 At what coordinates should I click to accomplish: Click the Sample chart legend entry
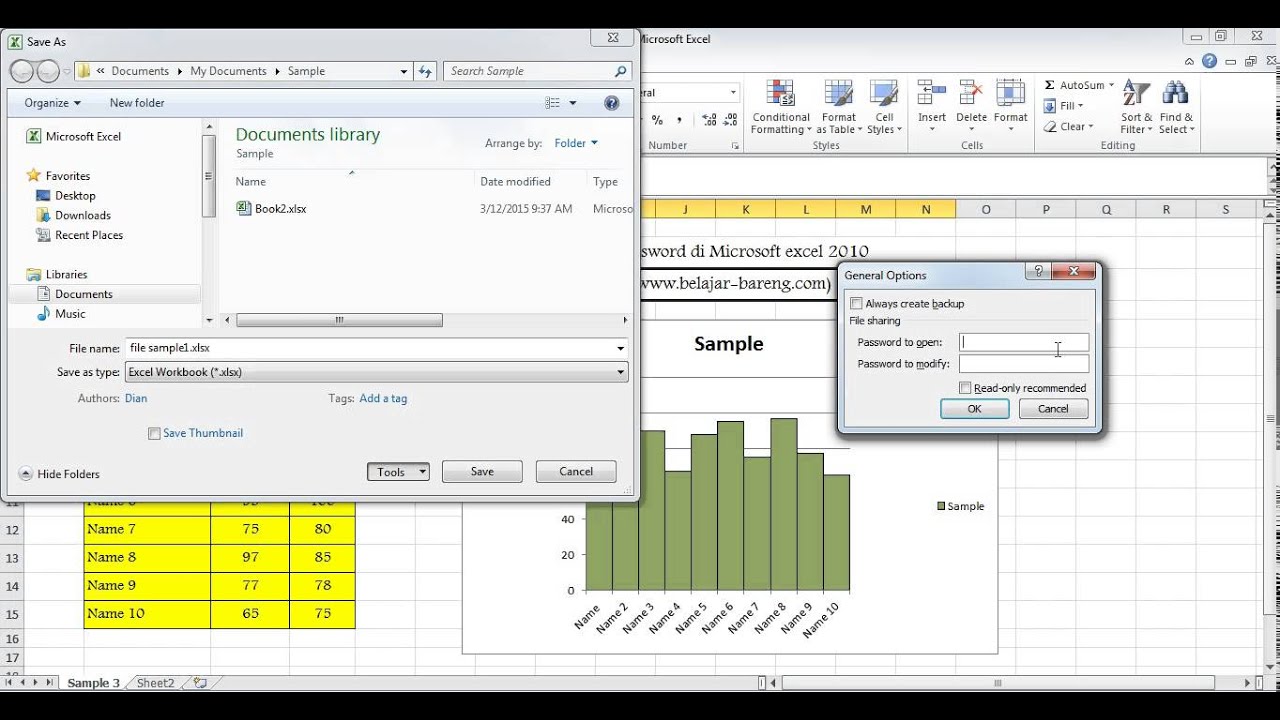pyautogui.click(x=960, y=506)
